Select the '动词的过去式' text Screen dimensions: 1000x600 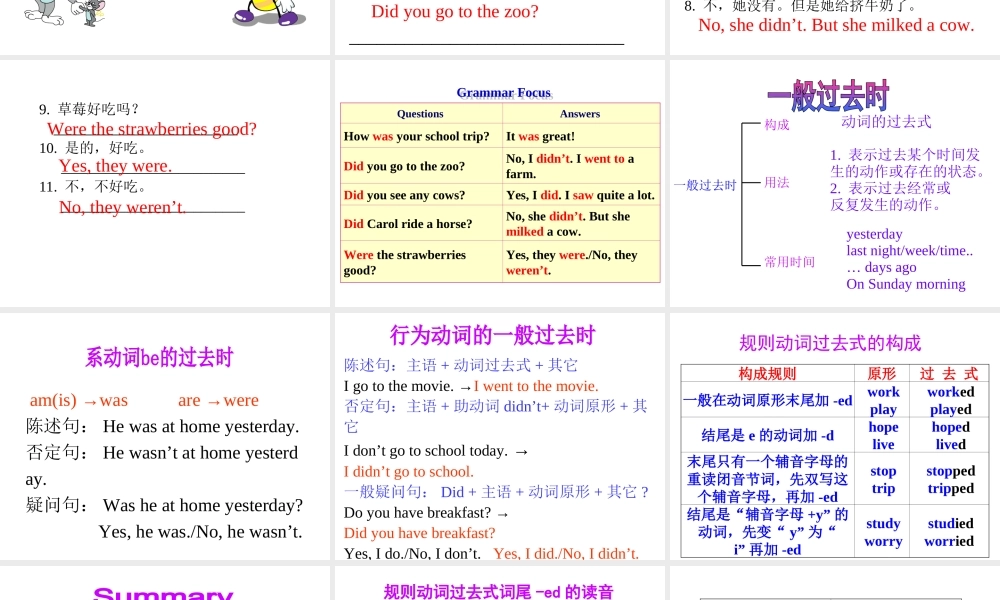coord(886,122)
